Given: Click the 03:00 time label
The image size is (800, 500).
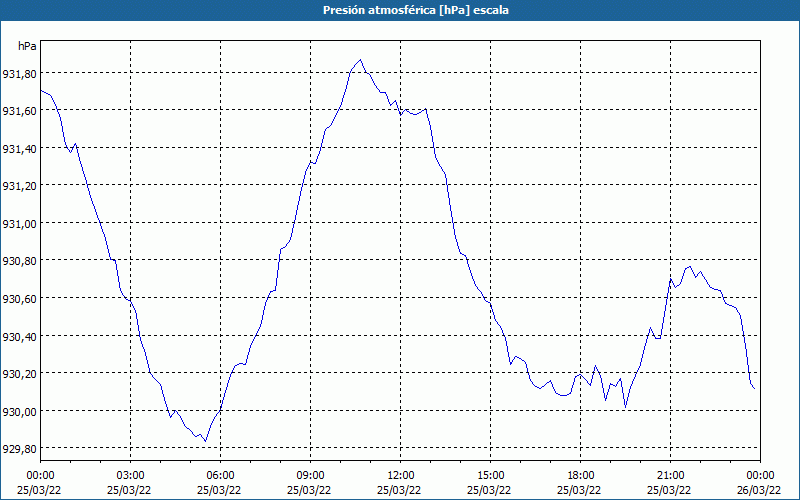Looking at the screenshot, I should (x=131, y=476).
